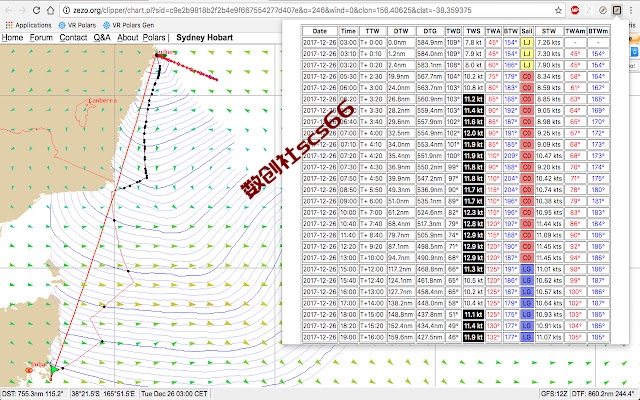Click the GFS:12Z status bar entry

point(553,393)
